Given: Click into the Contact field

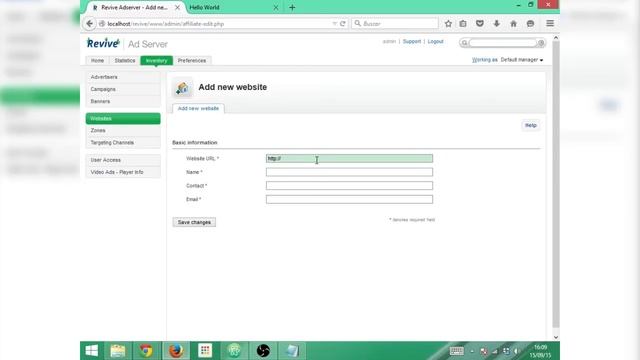Looking at the screenshot, I should tap(349, 186).
